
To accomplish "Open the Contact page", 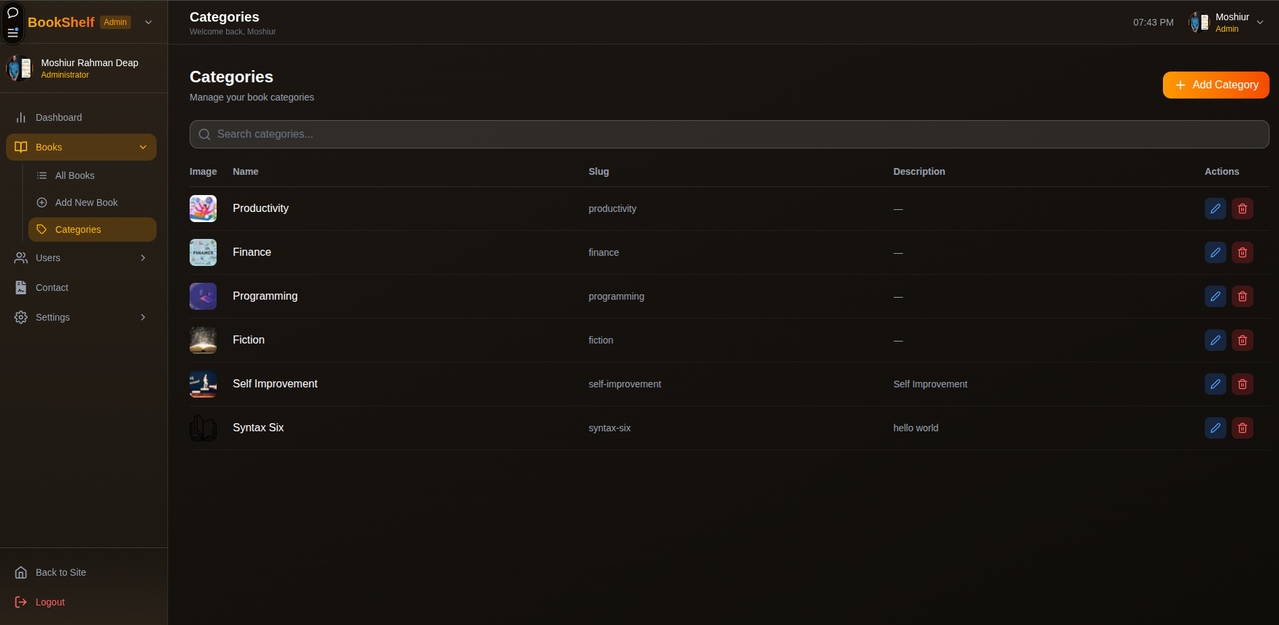I will click(83, 287).
